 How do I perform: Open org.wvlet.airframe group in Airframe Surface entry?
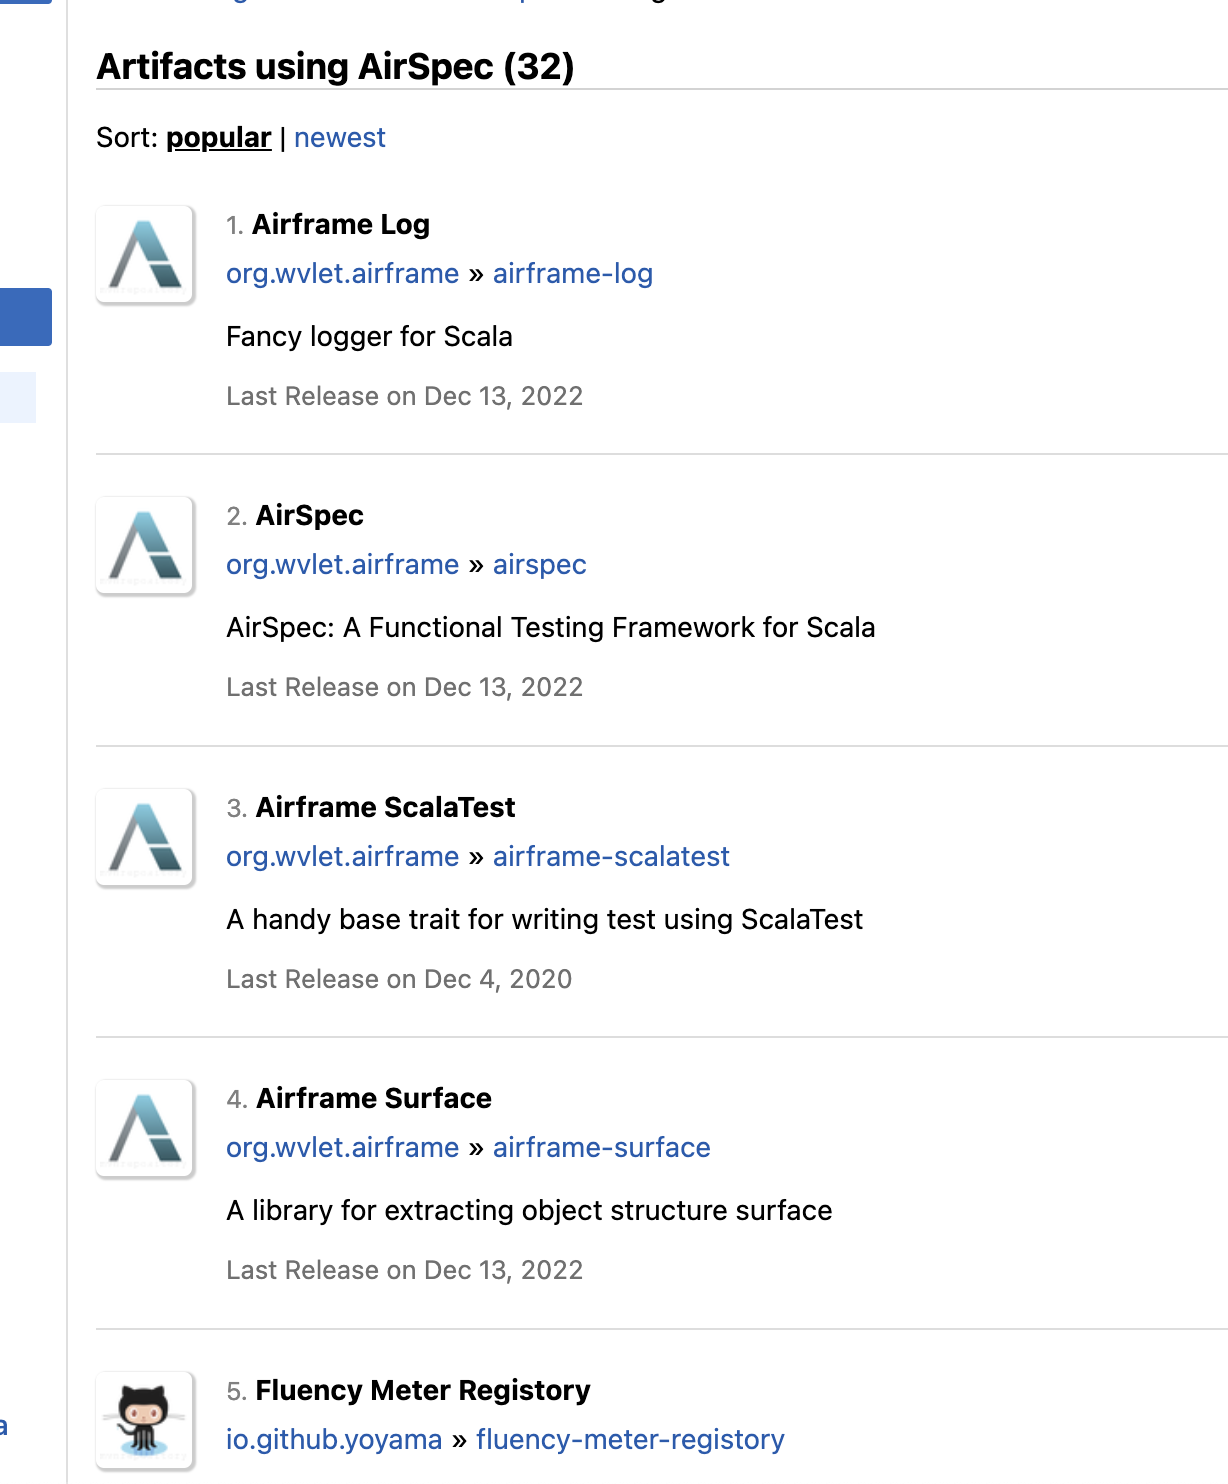[342, 1147]
